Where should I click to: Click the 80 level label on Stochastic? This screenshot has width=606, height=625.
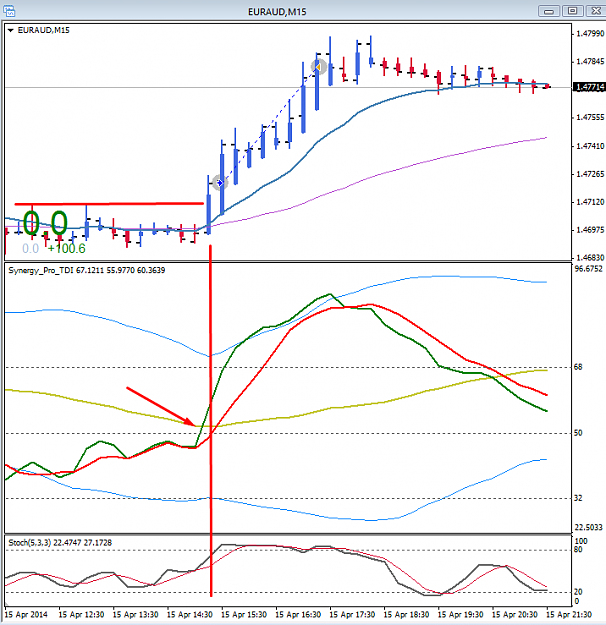click(578, 550)
